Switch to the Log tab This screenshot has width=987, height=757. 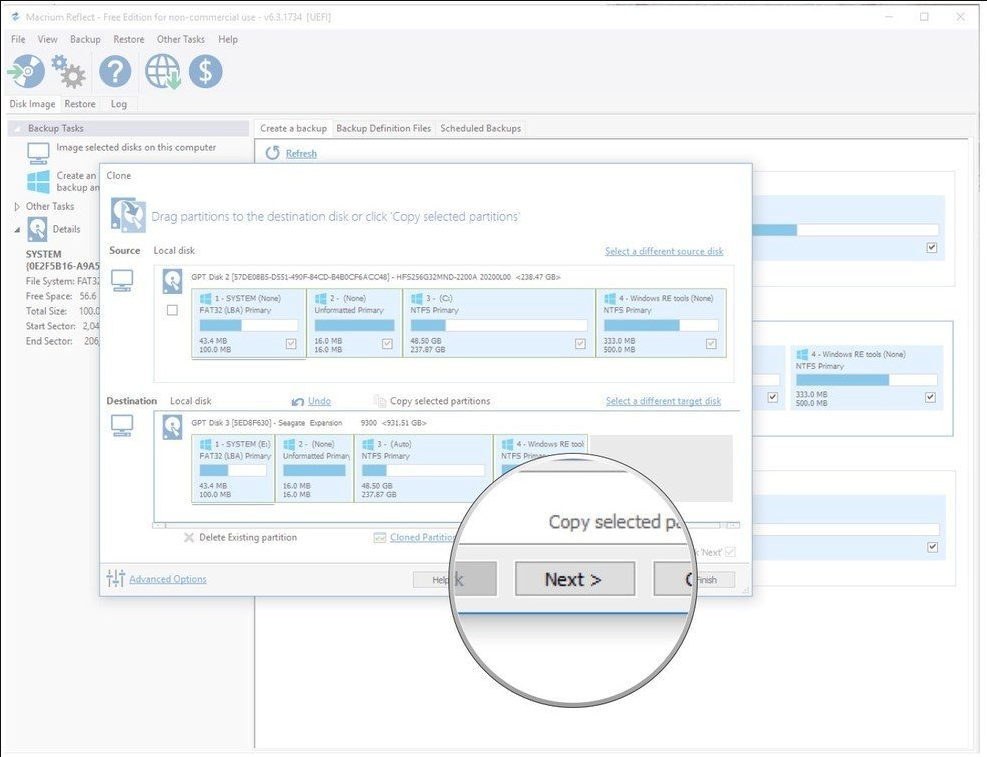pyautogui.click(x=118, y=104)
